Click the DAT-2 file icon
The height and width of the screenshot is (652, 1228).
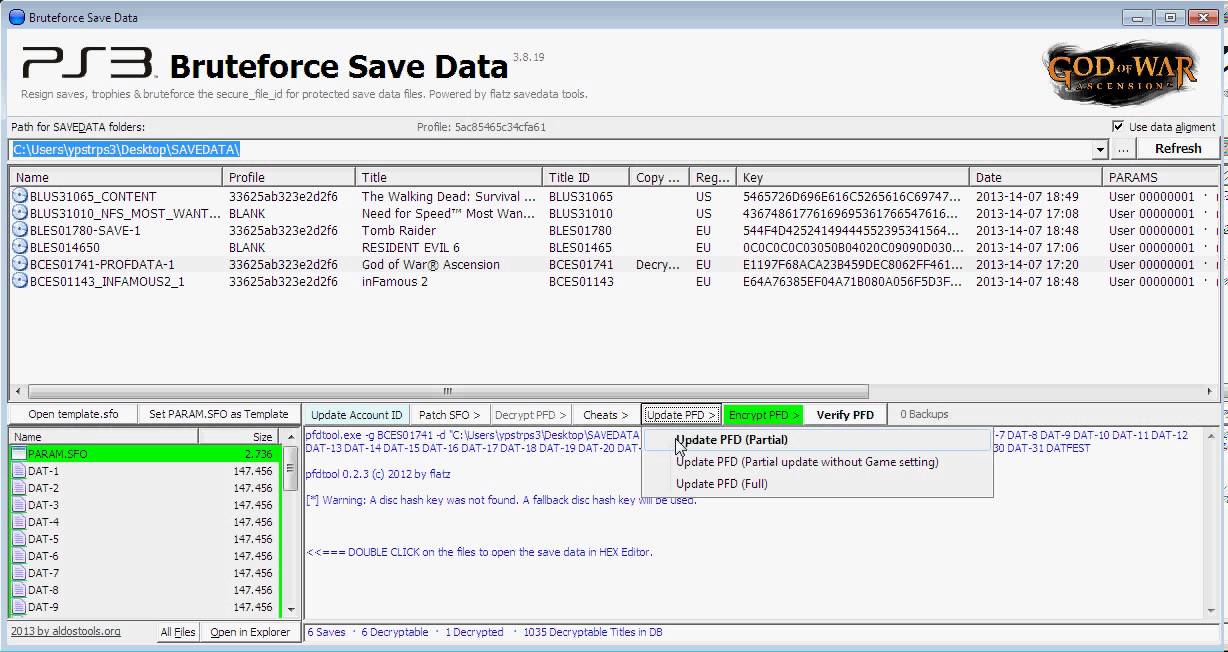point(19,488)
